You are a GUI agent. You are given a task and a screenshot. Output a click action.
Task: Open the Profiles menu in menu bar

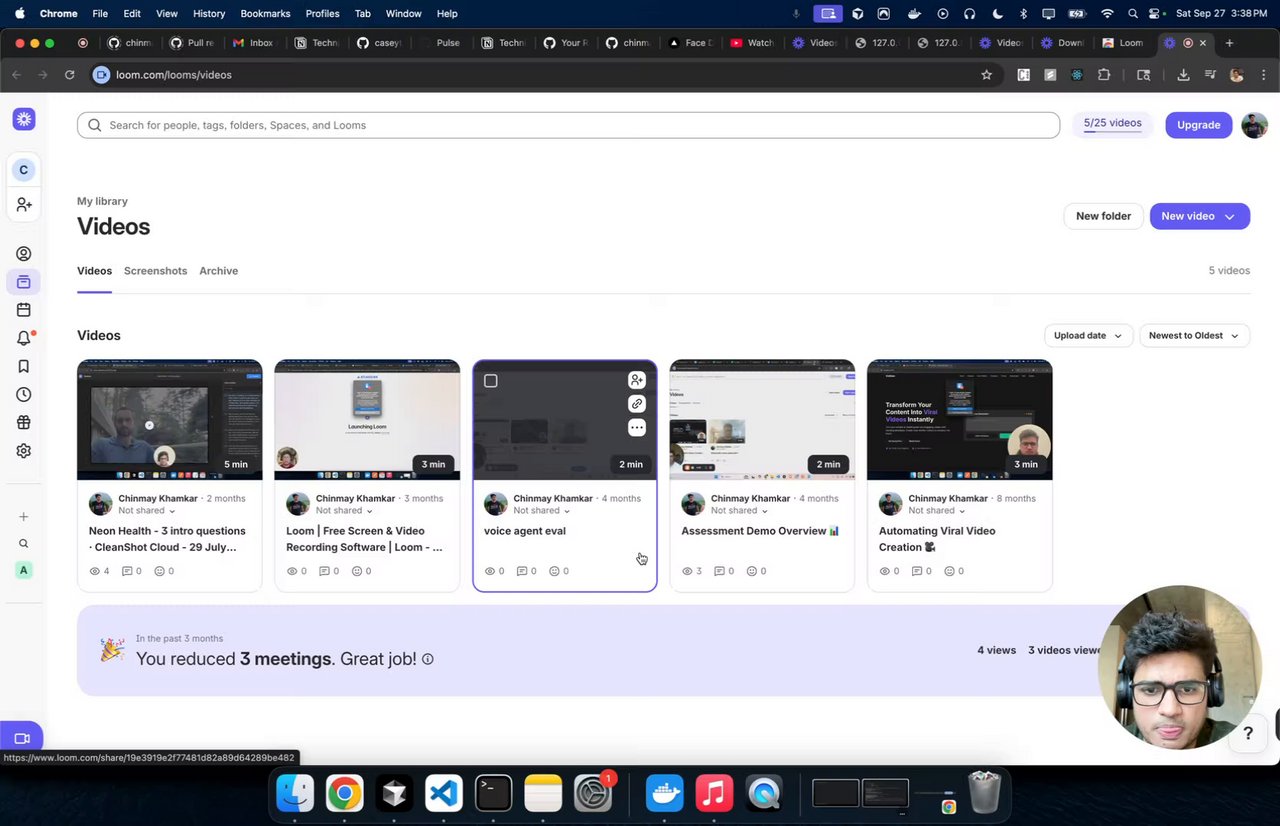[x=322, y=14]
